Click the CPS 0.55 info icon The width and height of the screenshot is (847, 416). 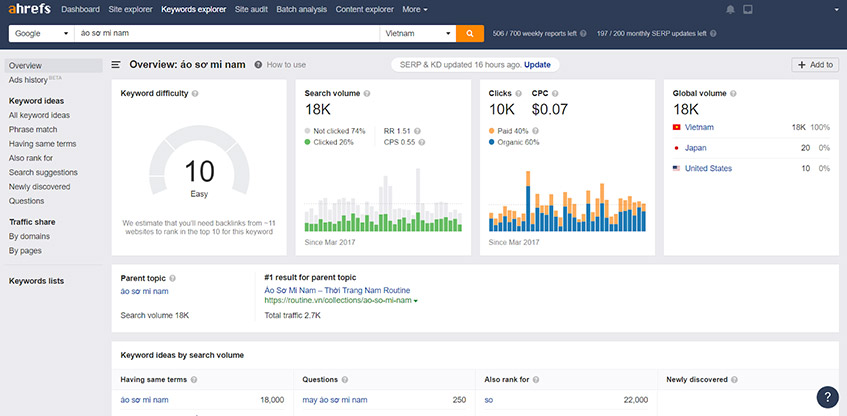[x=421, y=143]
